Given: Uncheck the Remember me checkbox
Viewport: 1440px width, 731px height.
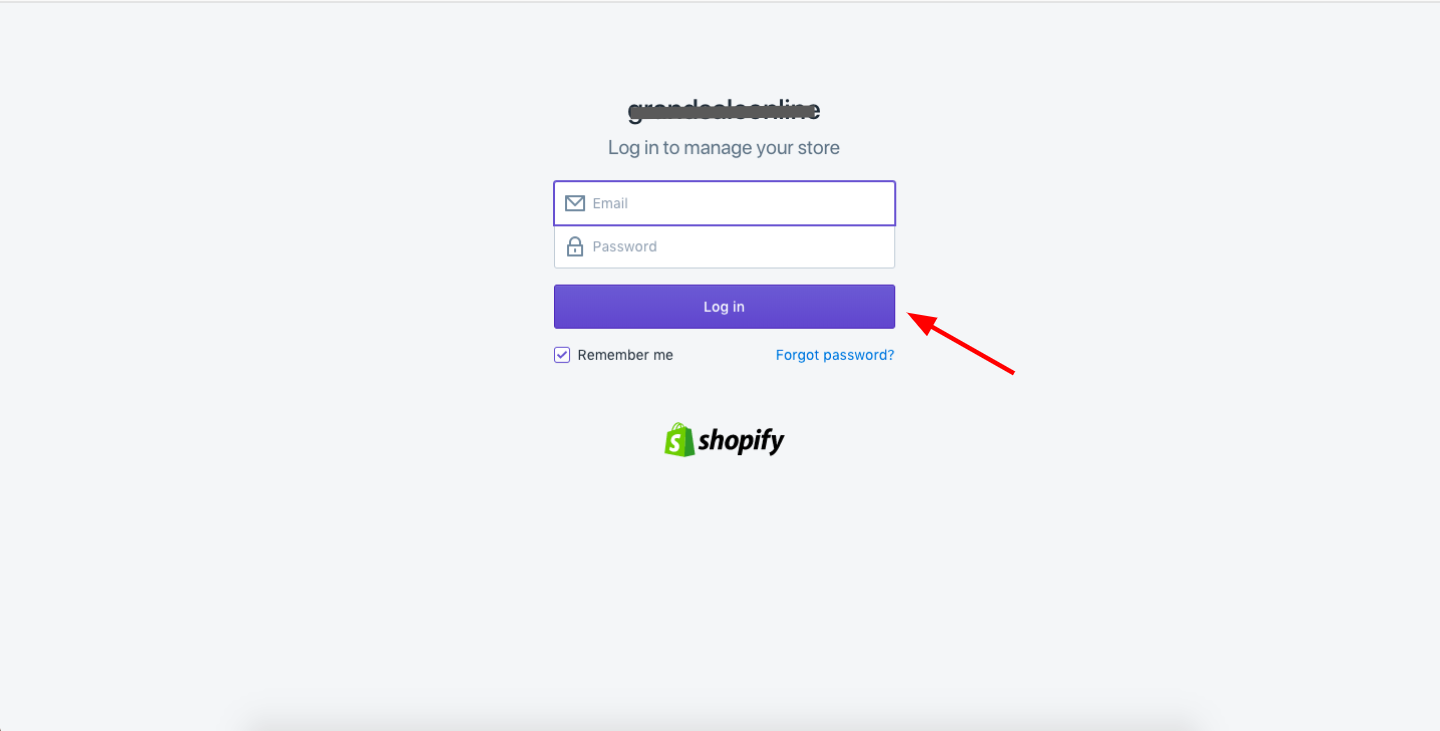Looking at the screenshot, I should point(562,355).
